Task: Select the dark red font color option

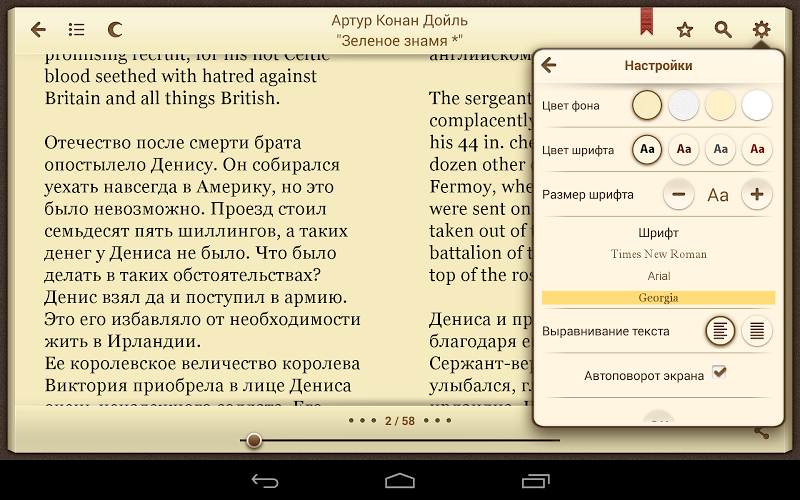Action: pos(757,149)
